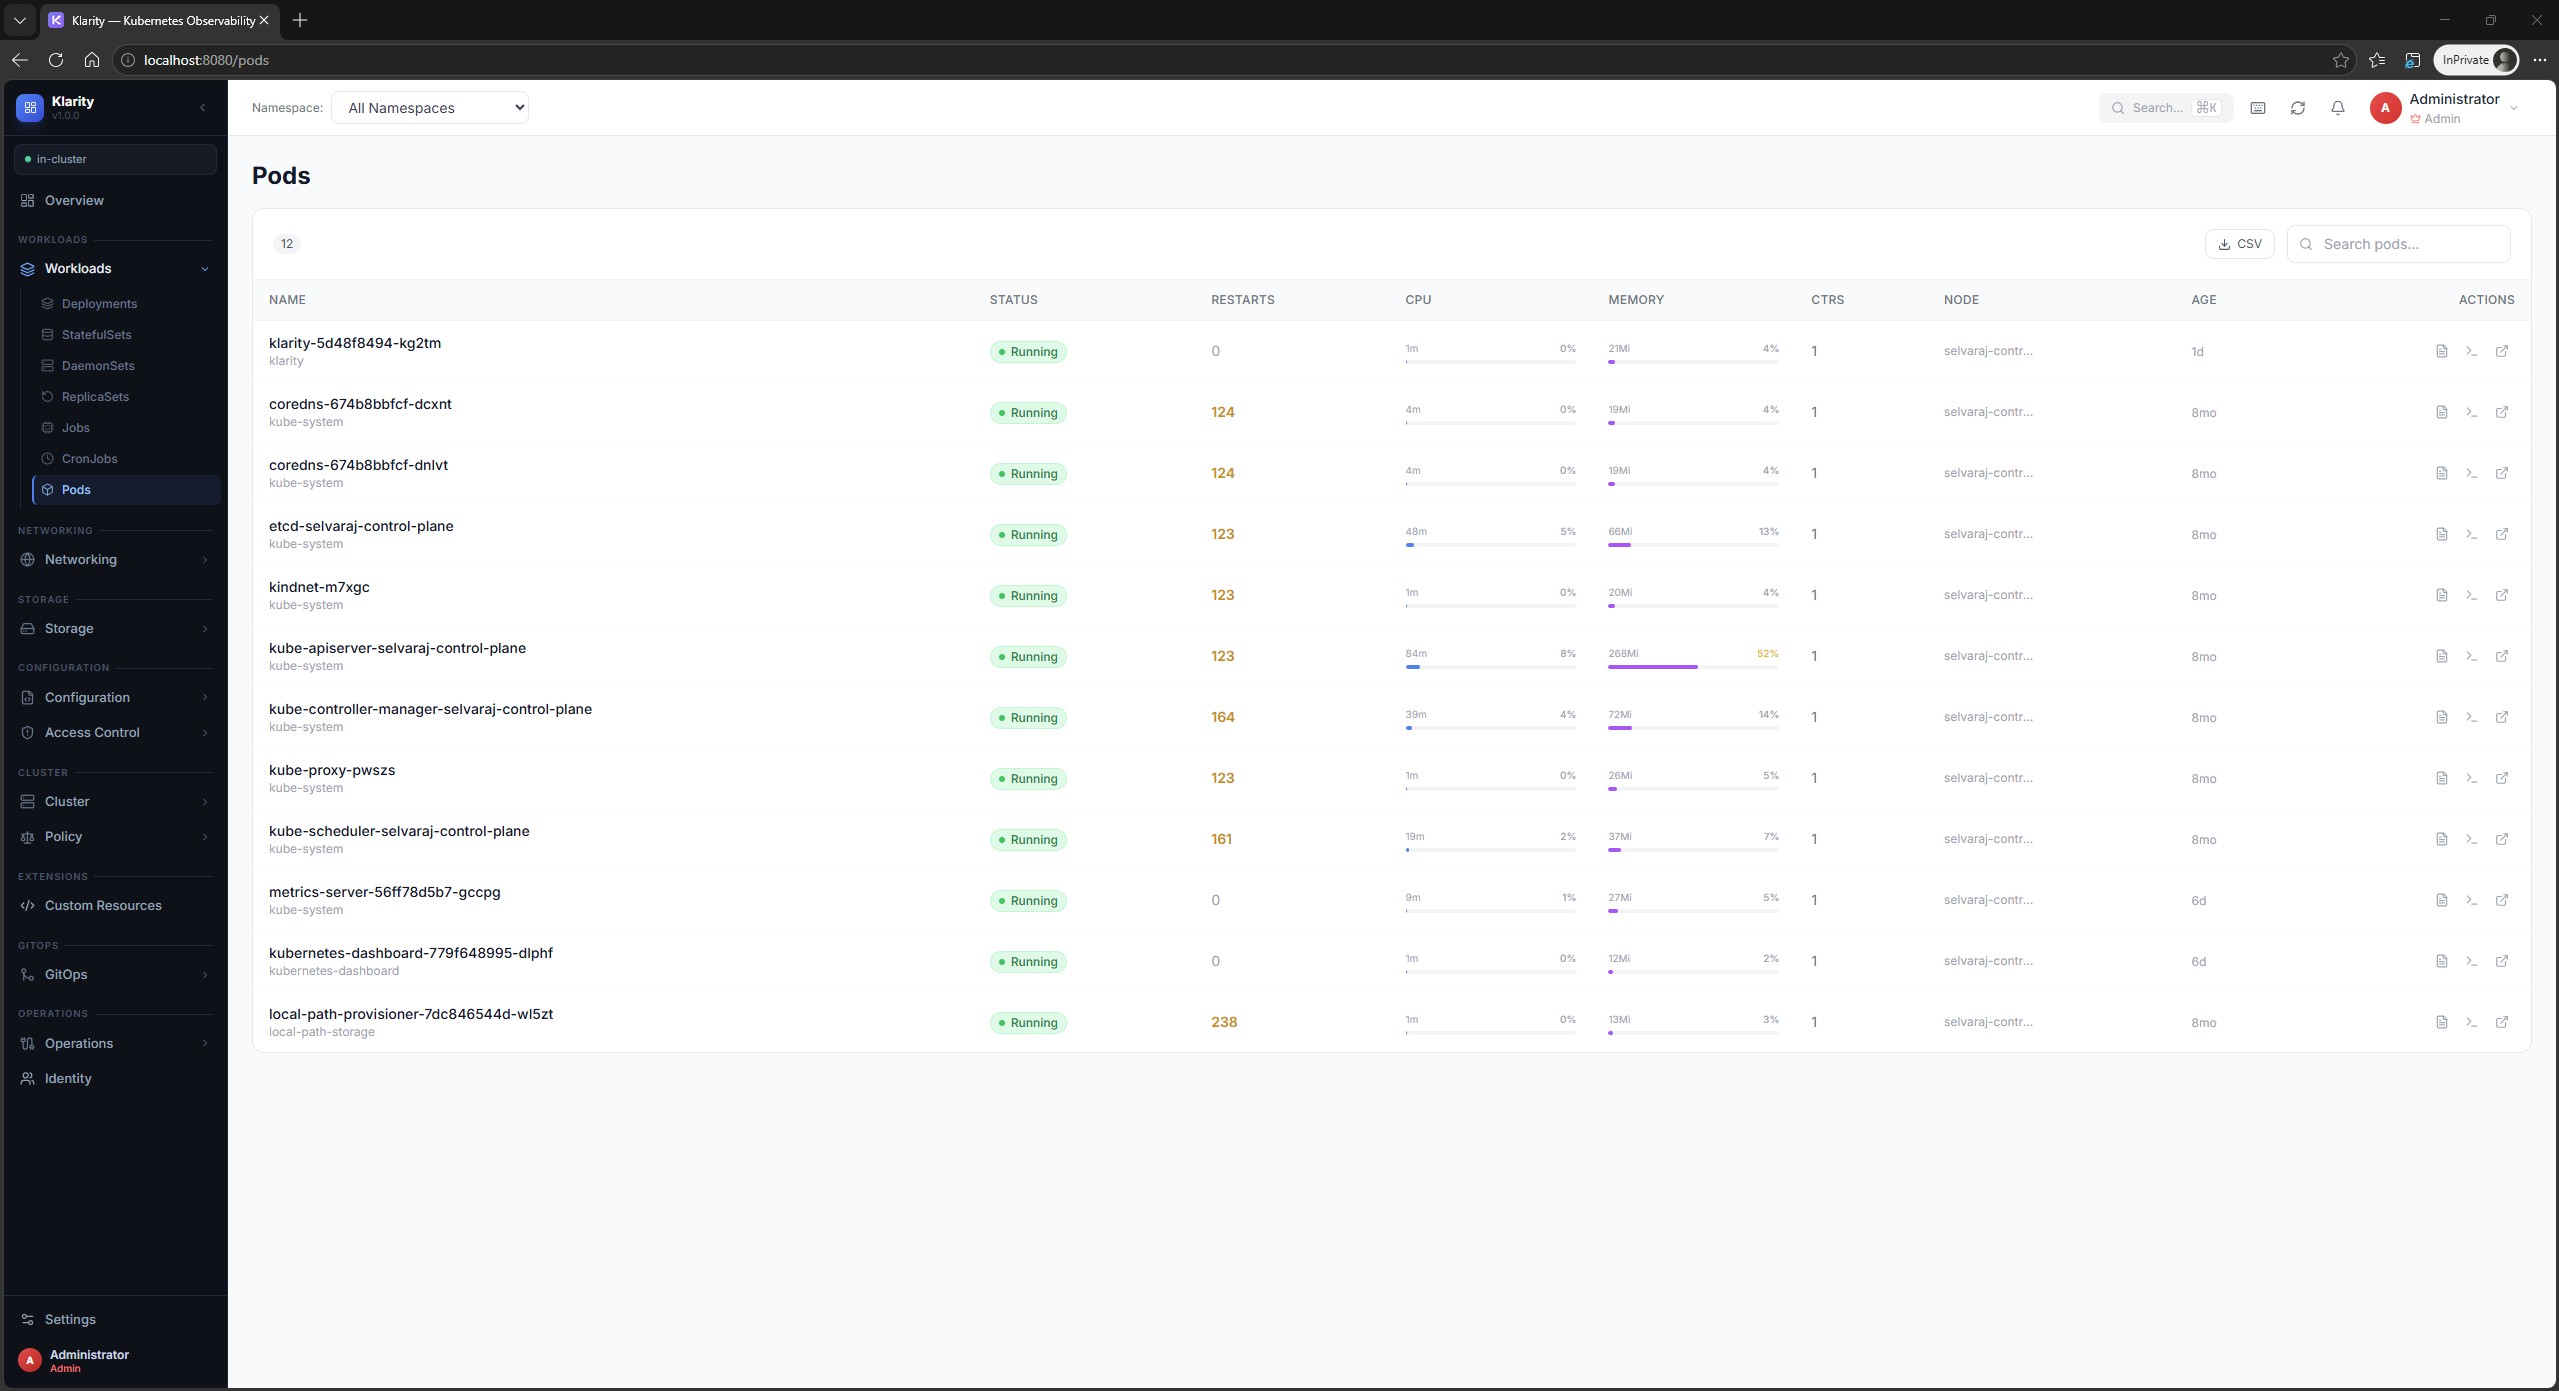Click browser refresh button
This screenshot has height=1391, width=2559.
[56, 60]
